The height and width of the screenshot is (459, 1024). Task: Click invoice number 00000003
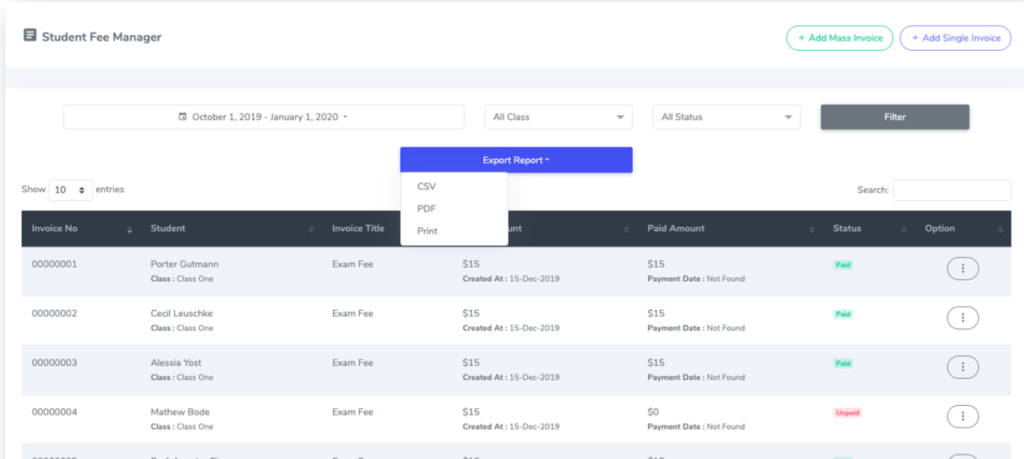[54, 362]
